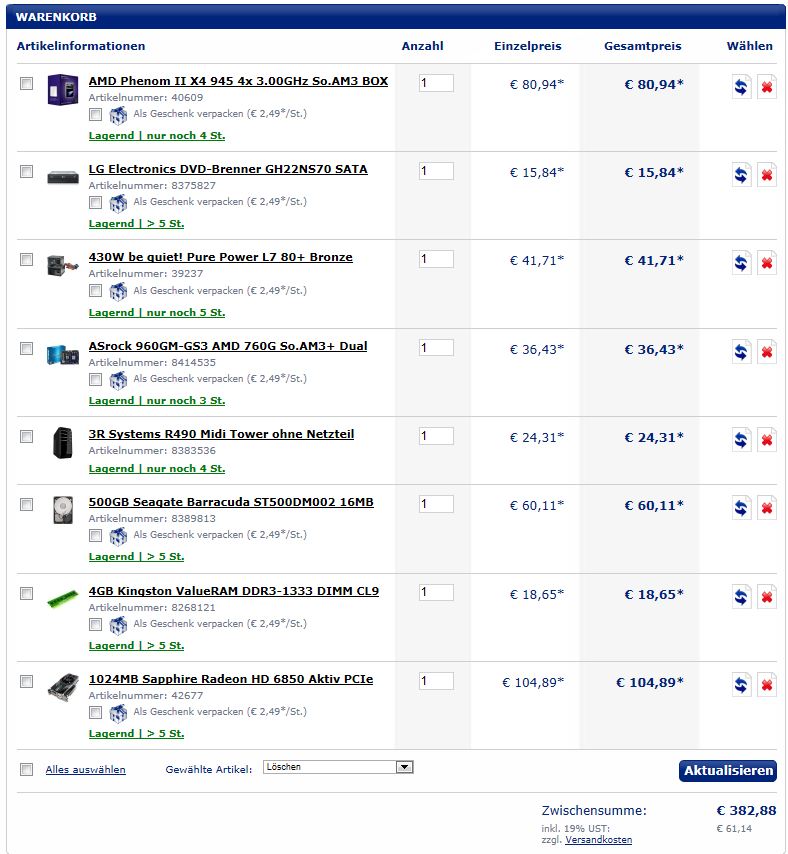
Task: Select the be quiet! Pure Power row checkbox
Action: [26, 259]
